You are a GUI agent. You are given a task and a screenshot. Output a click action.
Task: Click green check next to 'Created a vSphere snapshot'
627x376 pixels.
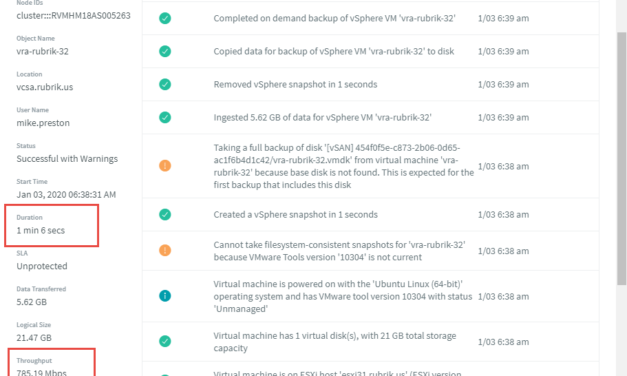[165, 214]
